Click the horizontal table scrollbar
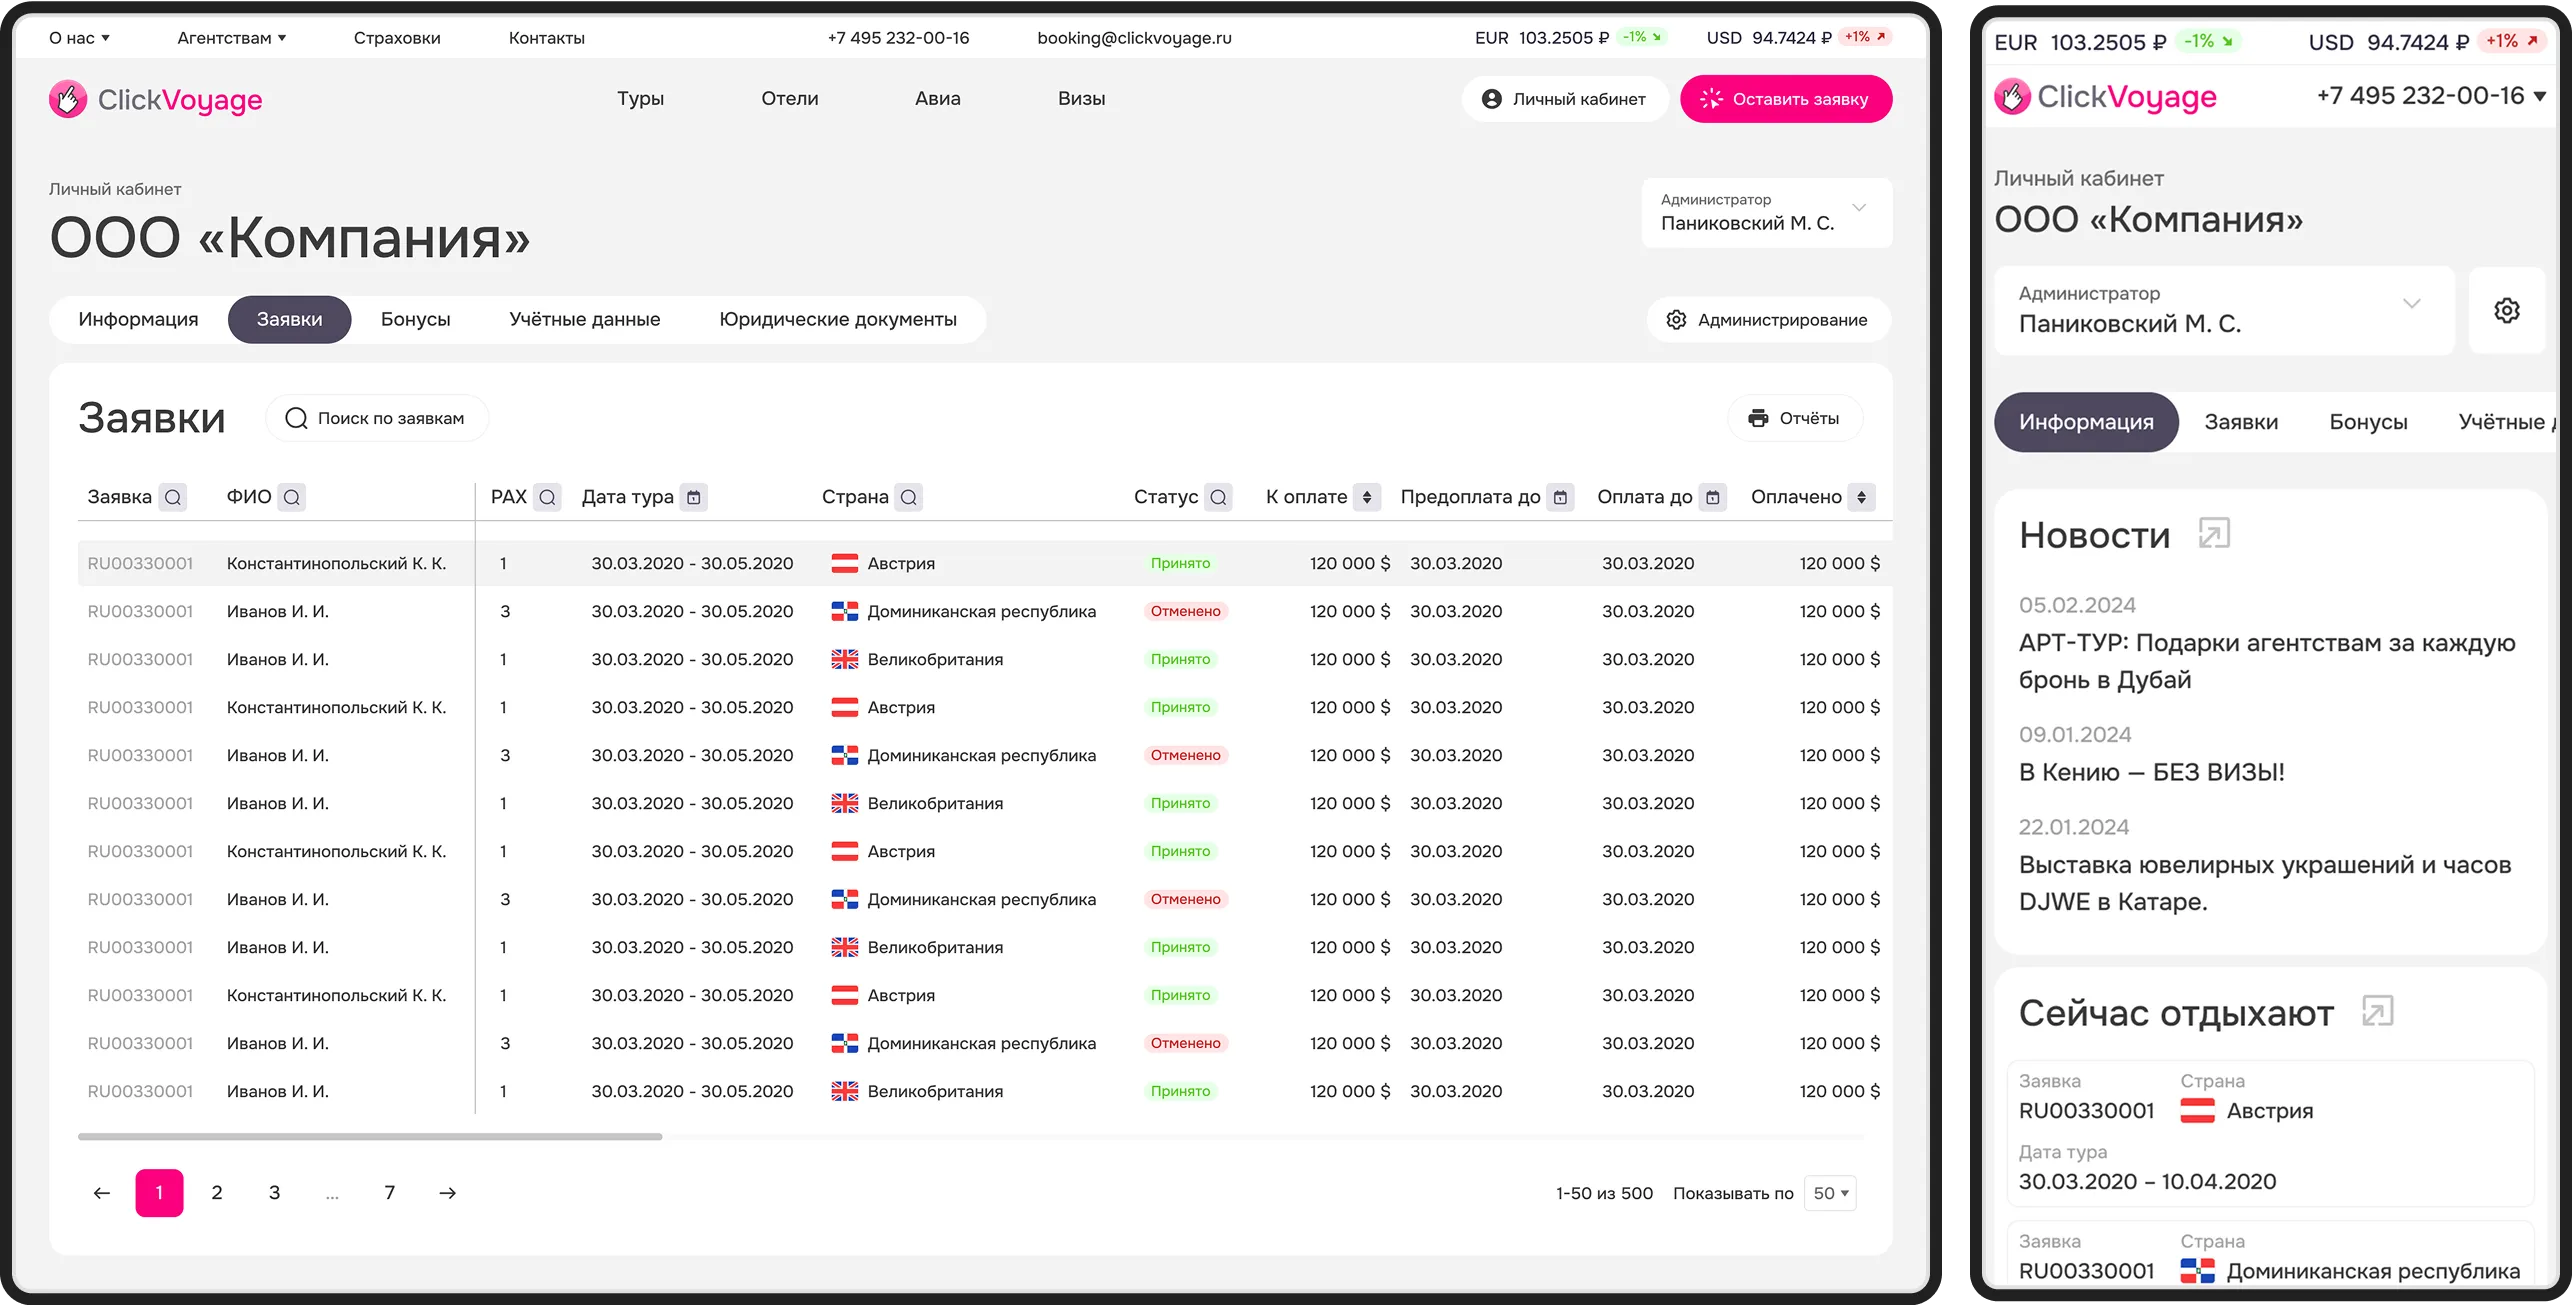 [370, 1137]
